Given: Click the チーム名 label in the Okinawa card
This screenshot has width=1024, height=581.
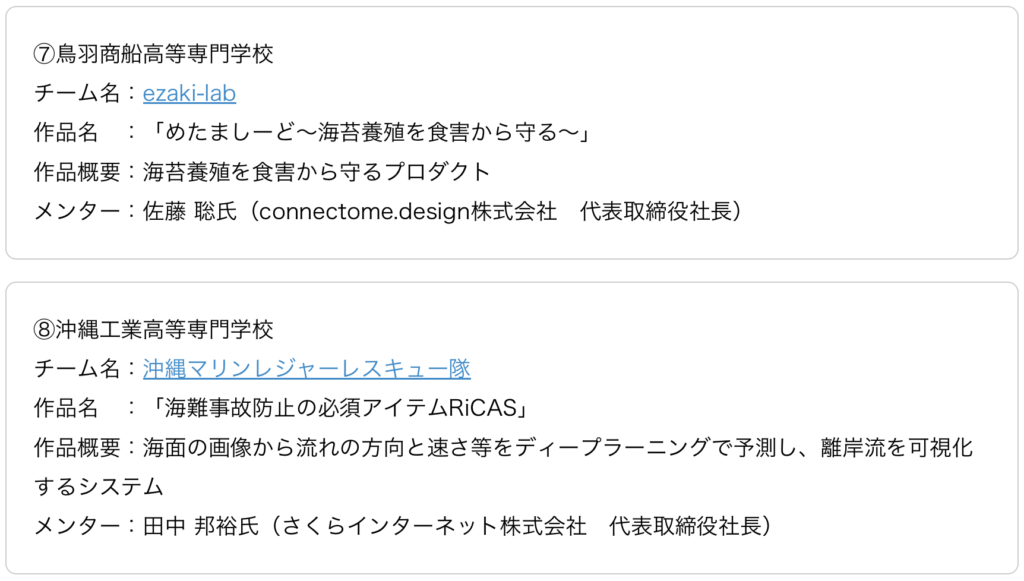Looking at the screenshot, I should click(77, 369).
